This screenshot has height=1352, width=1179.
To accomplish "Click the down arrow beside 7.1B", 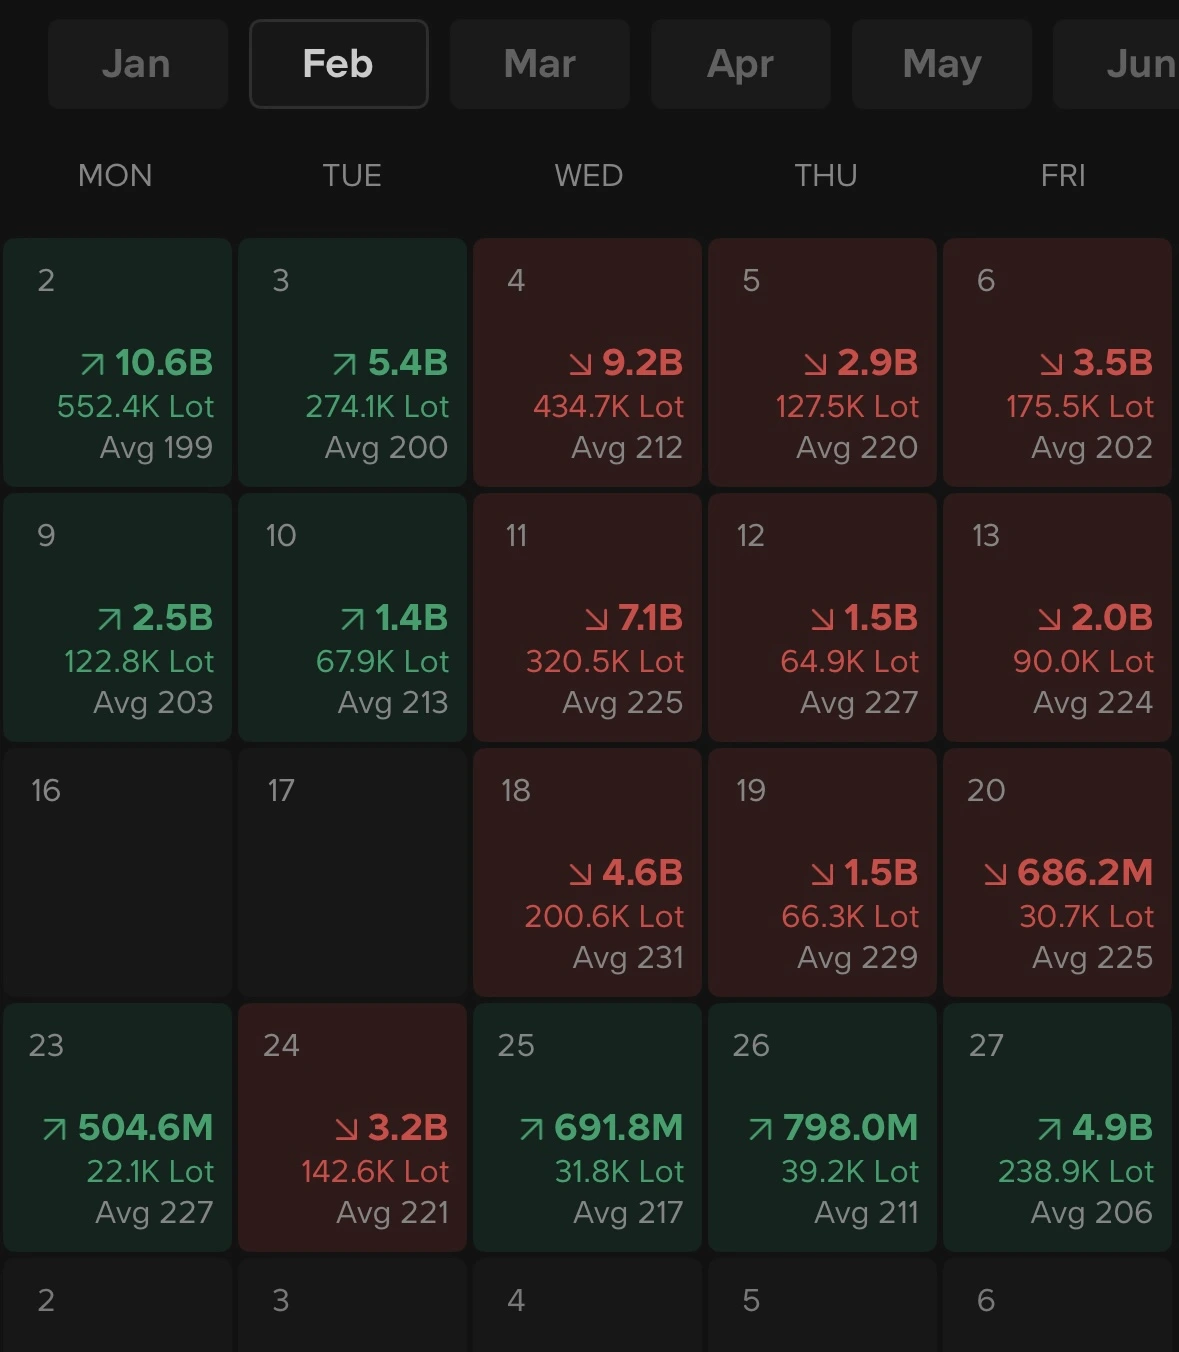I will click(x=596, y=619).
